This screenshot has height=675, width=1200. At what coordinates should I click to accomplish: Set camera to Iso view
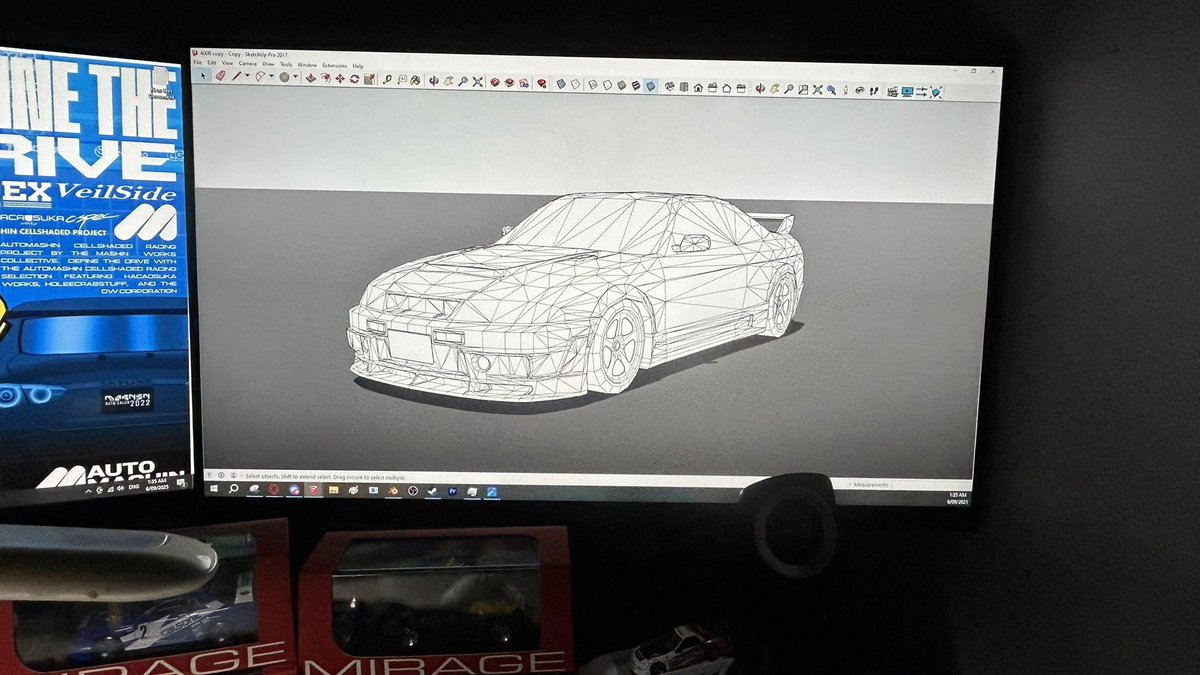click(669, 86)
